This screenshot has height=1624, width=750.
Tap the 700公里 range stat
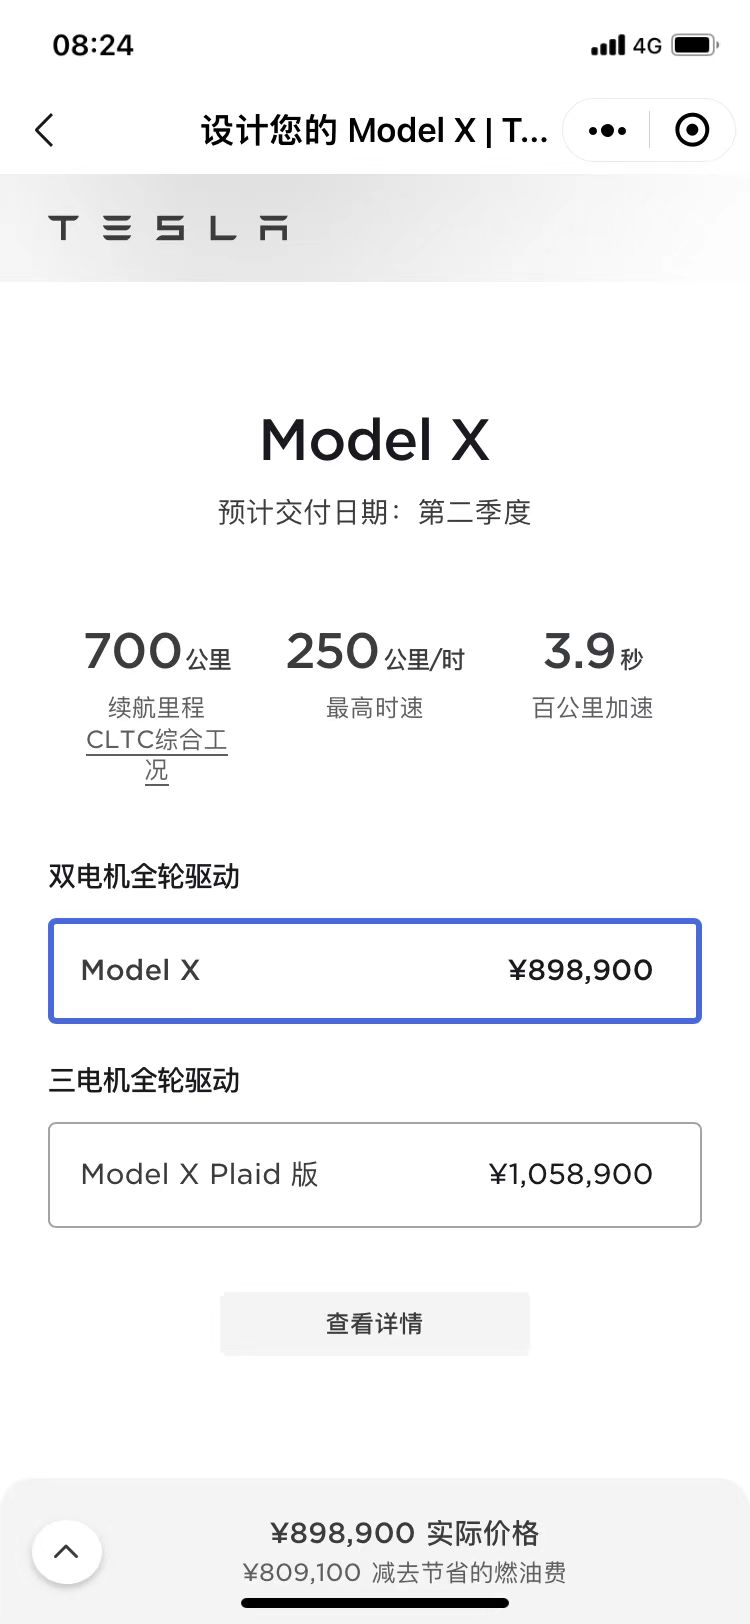[157, 652]
